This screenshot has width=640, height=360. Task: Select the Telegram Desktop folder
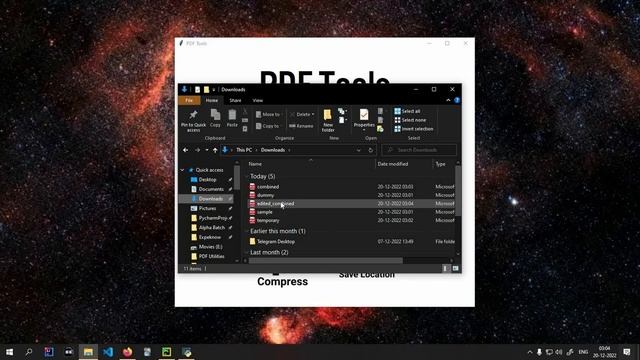(276, 242)
